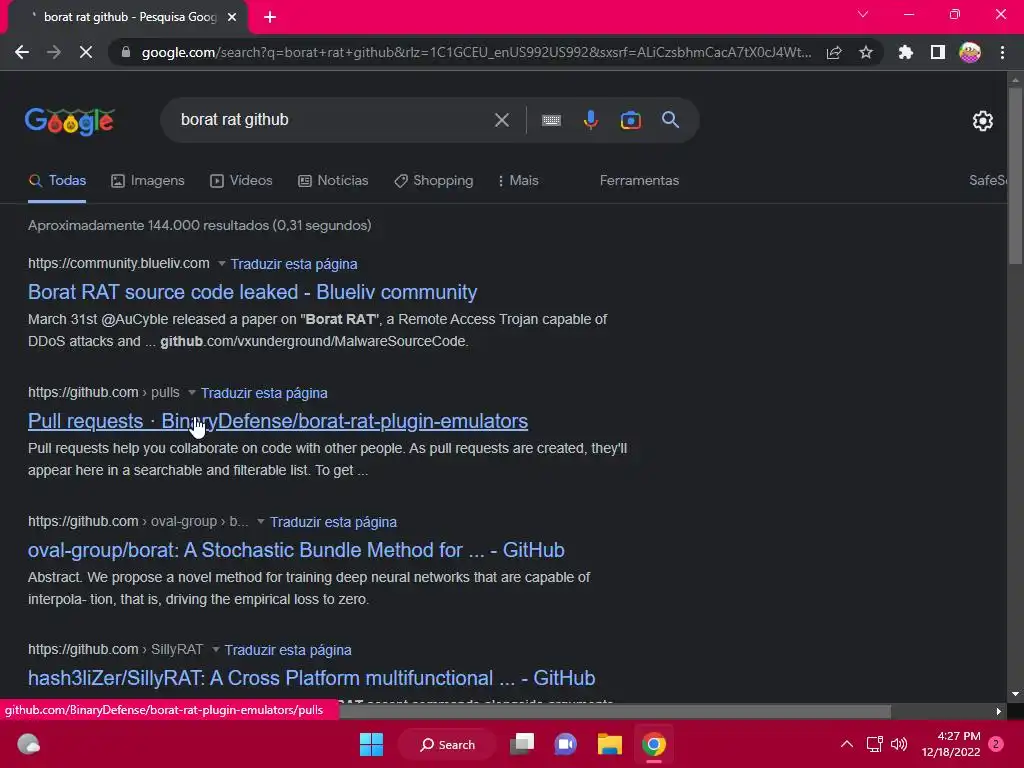1024x768 pixels.
Task: Open the tab search chevron
Action: coord(863,14)
